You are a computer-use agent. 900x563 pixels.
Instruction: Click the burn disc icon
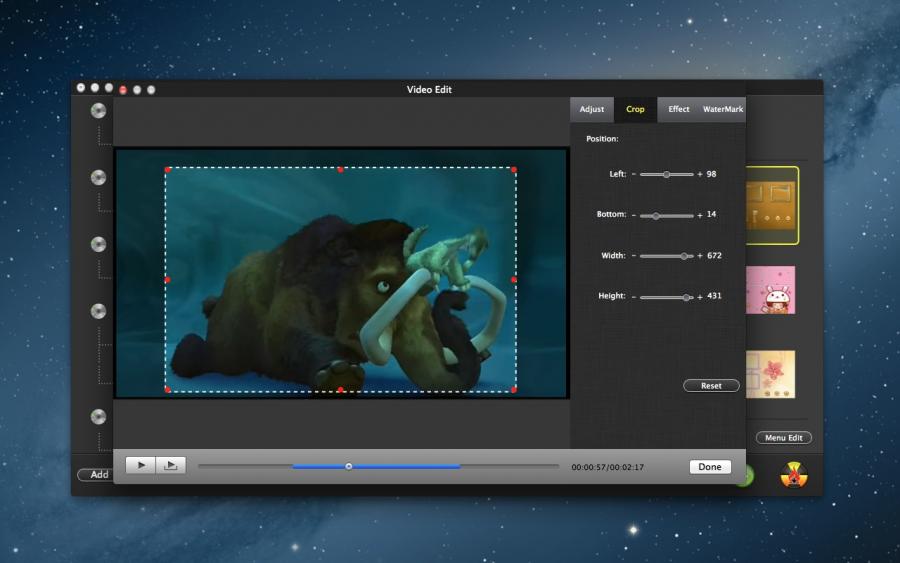794,475
